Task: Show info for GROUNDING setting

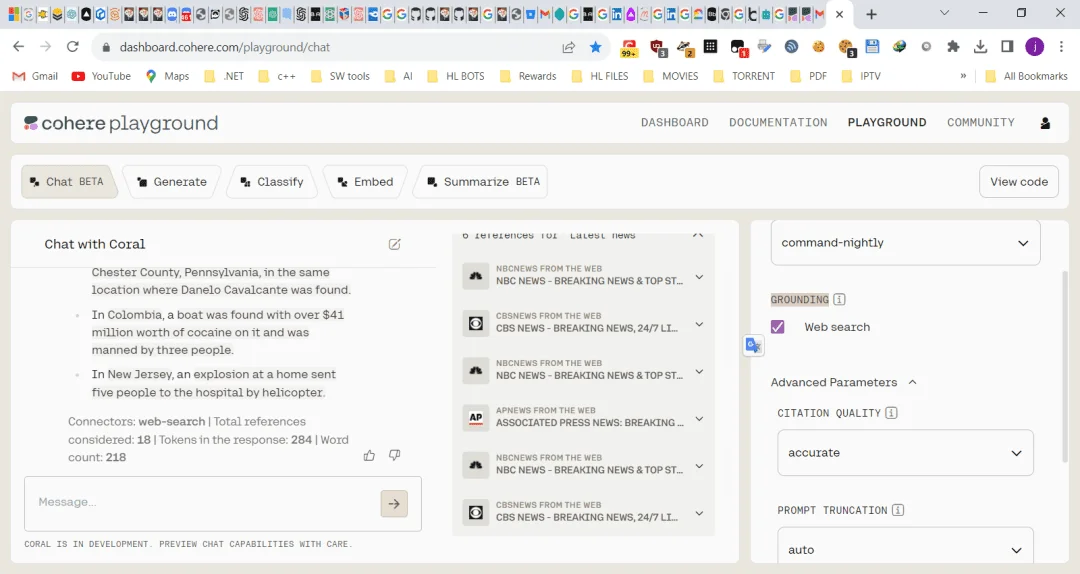Action: click(840, 299)
